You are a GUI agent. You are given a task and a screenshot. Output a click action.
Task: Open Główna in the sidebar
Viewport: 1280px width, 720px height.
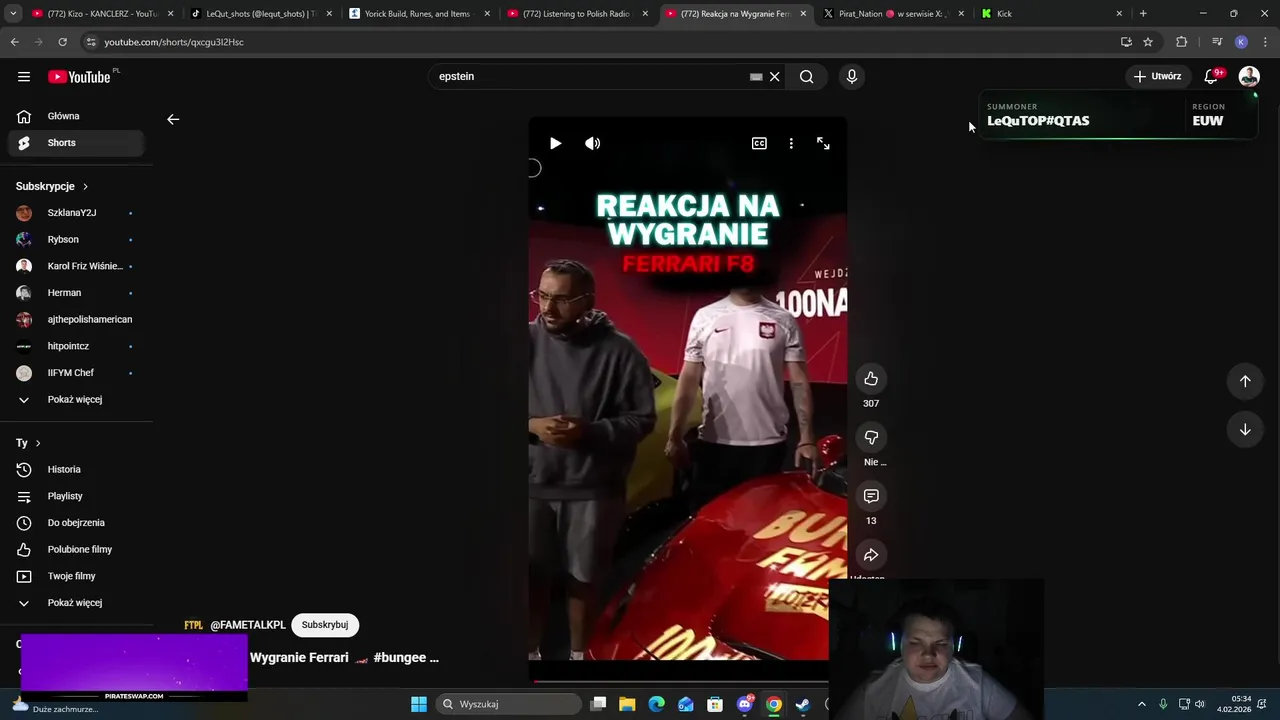click(76, 116)
